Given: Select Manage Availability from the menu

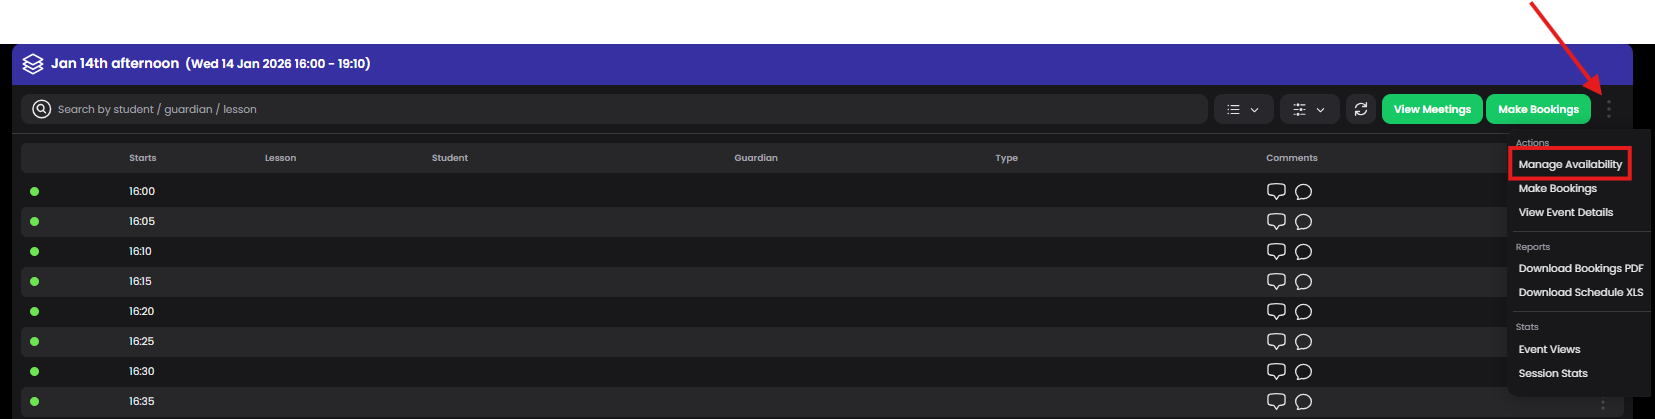Looking at the screenshot, I should pos(1570,164).
